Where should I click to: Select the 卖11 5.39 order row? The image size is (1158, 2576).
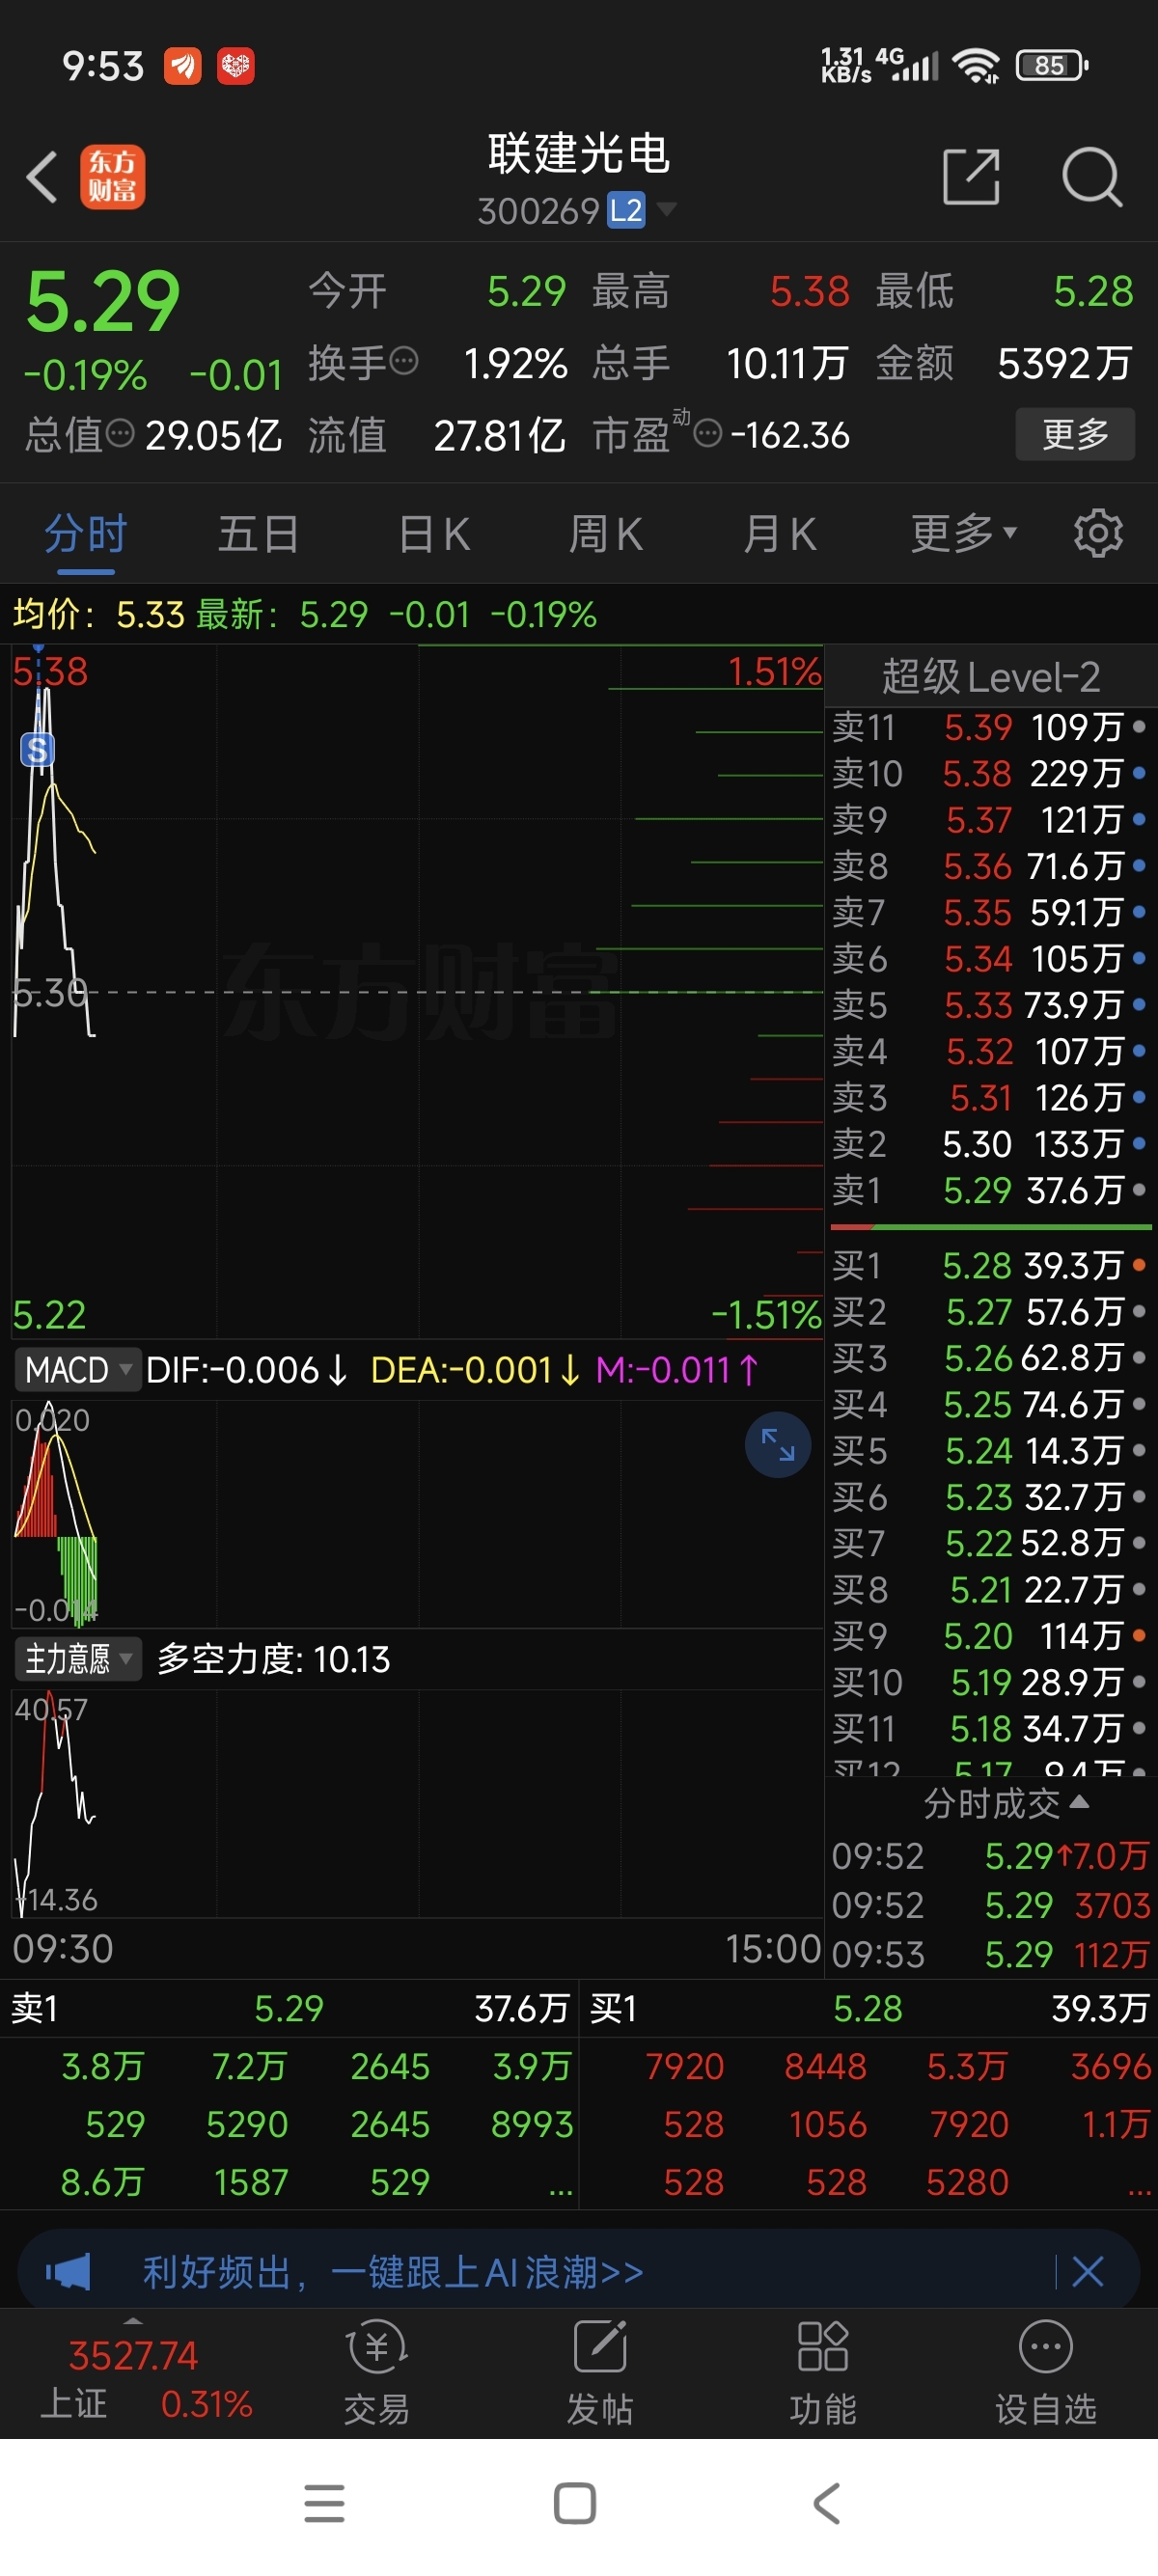pyautogui.click(x=989, y=727)
